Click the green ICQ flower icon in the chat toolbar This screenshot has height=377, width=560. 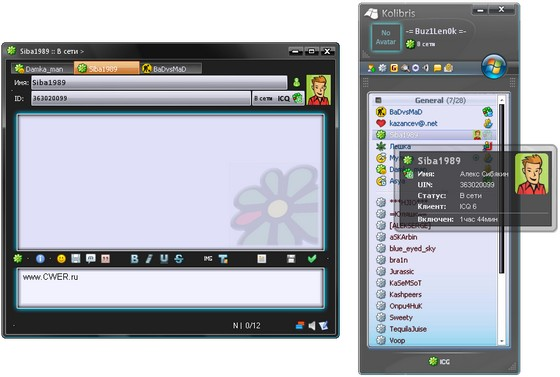coord(18,258)
